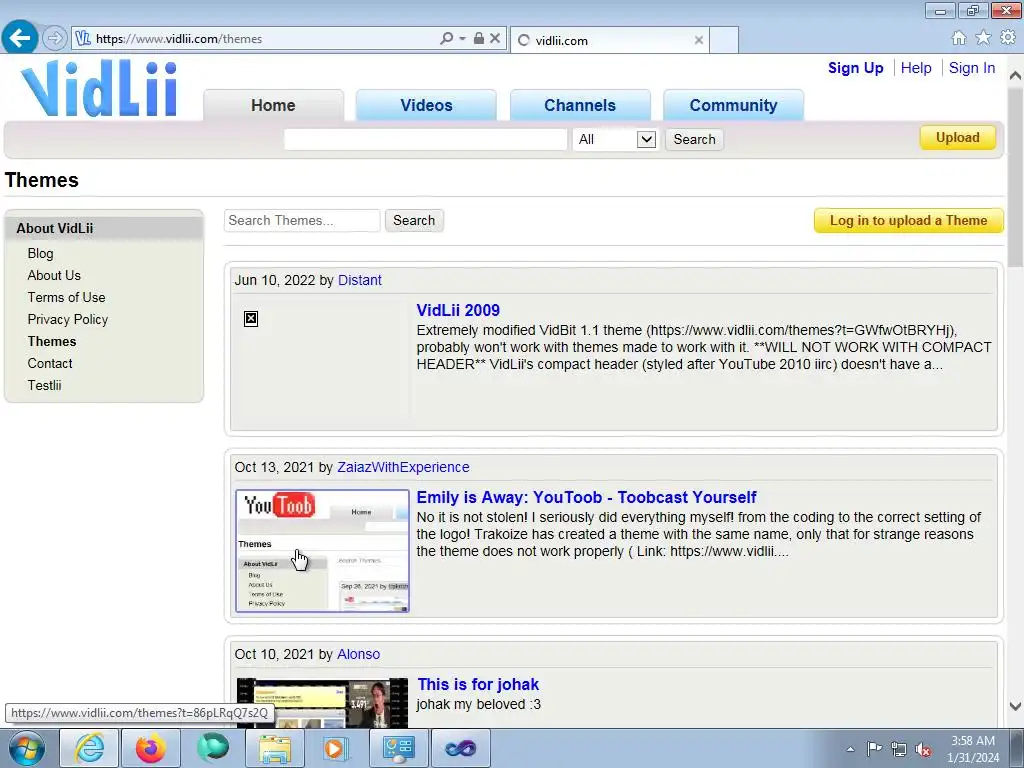Open the Control Panel taskbar icon
The image size is (1024, 768).
(398, 748)
